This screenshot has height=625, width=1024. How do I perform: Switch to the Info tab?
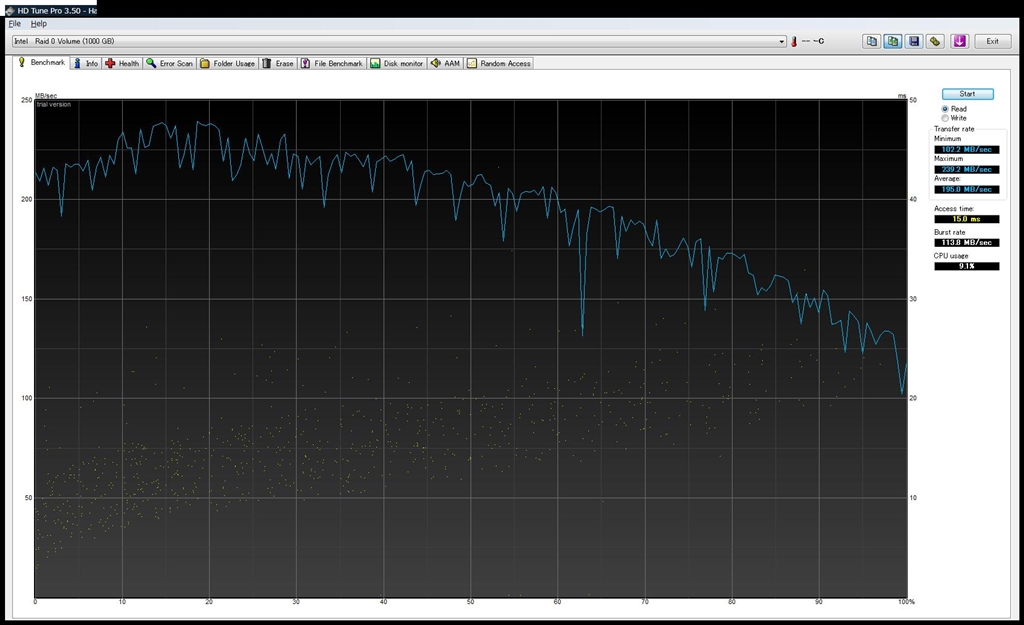pos(86,63)
